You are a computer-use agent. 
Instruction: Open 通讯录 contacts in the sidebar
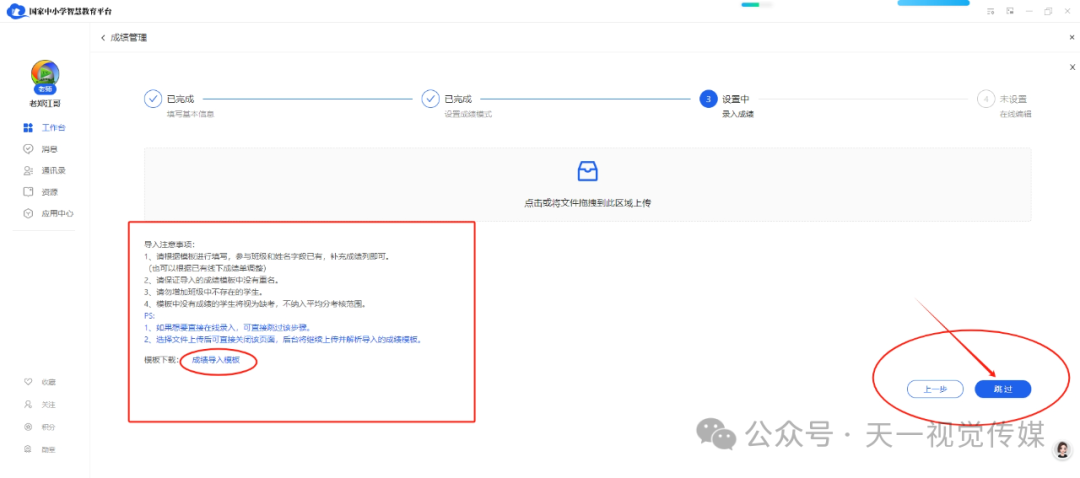45,170
